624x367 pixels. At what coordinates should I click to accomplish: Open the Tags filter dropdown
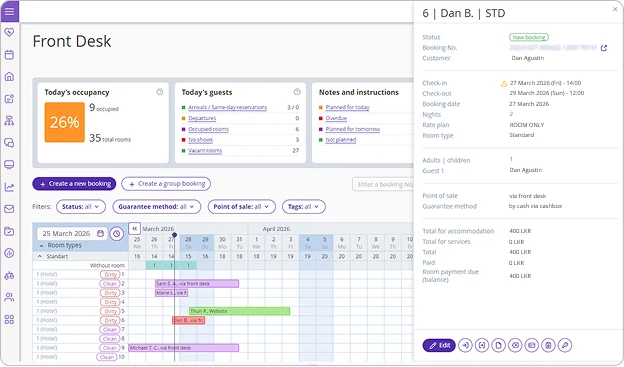click(304, 207)
